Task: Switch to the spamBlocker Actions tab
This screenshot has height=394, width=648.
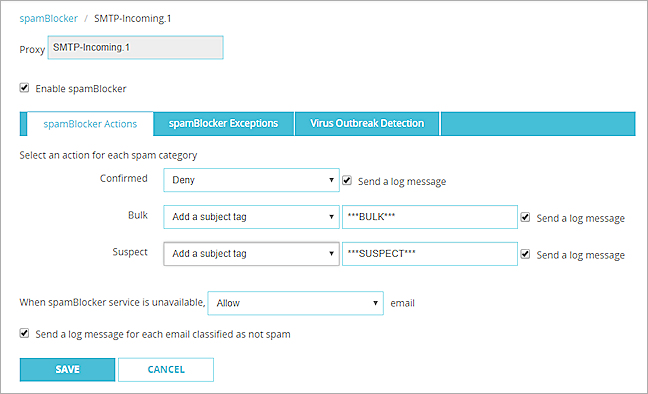Action: pyautogui.click(x=90, y=124)
